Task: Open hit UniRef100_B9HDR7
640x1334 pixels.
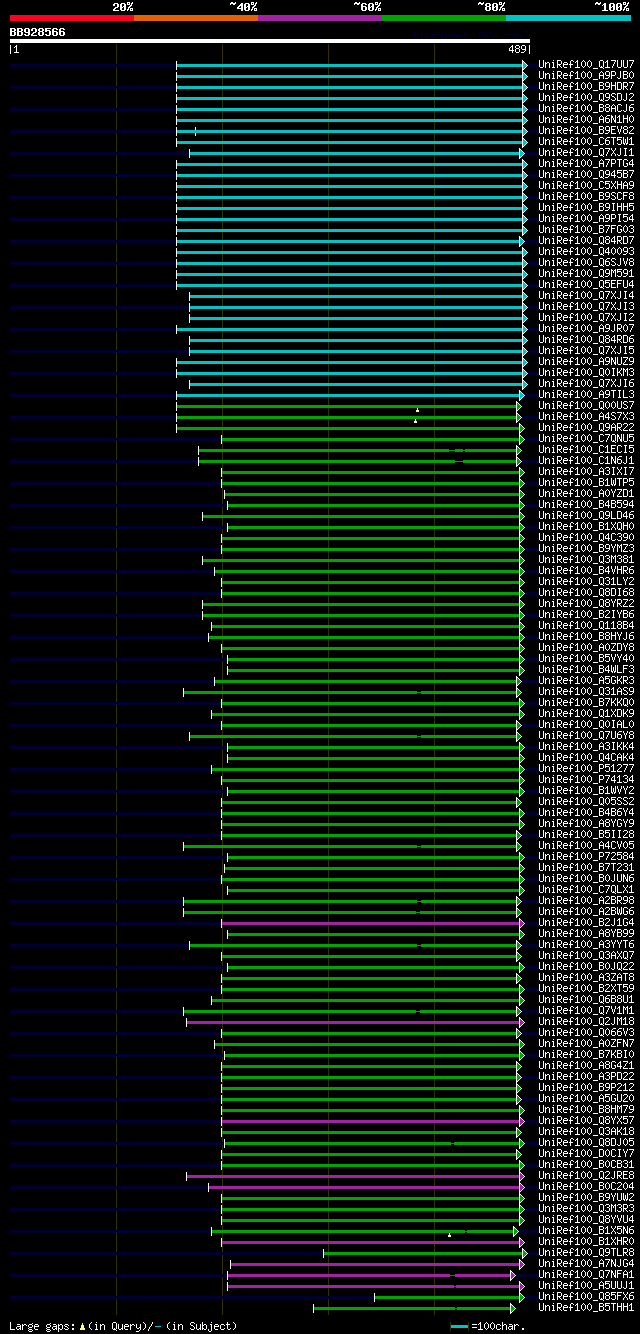Action: pos(586,86)
